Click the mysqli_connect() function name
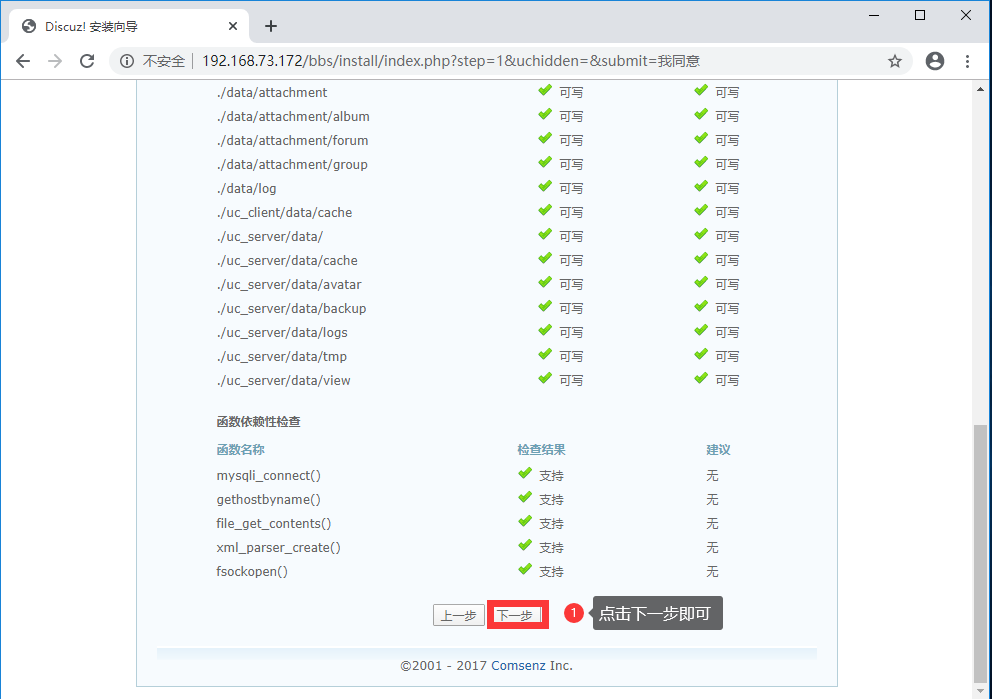The width and height of the screenshot is (992, 699). (269, 476)
